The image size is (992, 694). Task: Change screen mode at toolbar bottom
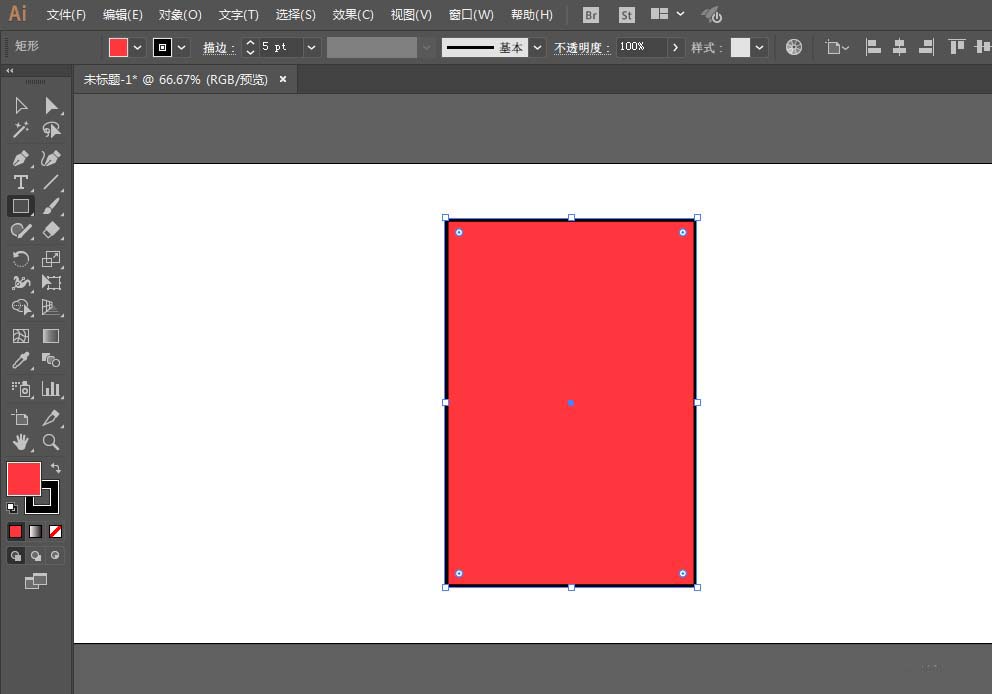point(36,581)
